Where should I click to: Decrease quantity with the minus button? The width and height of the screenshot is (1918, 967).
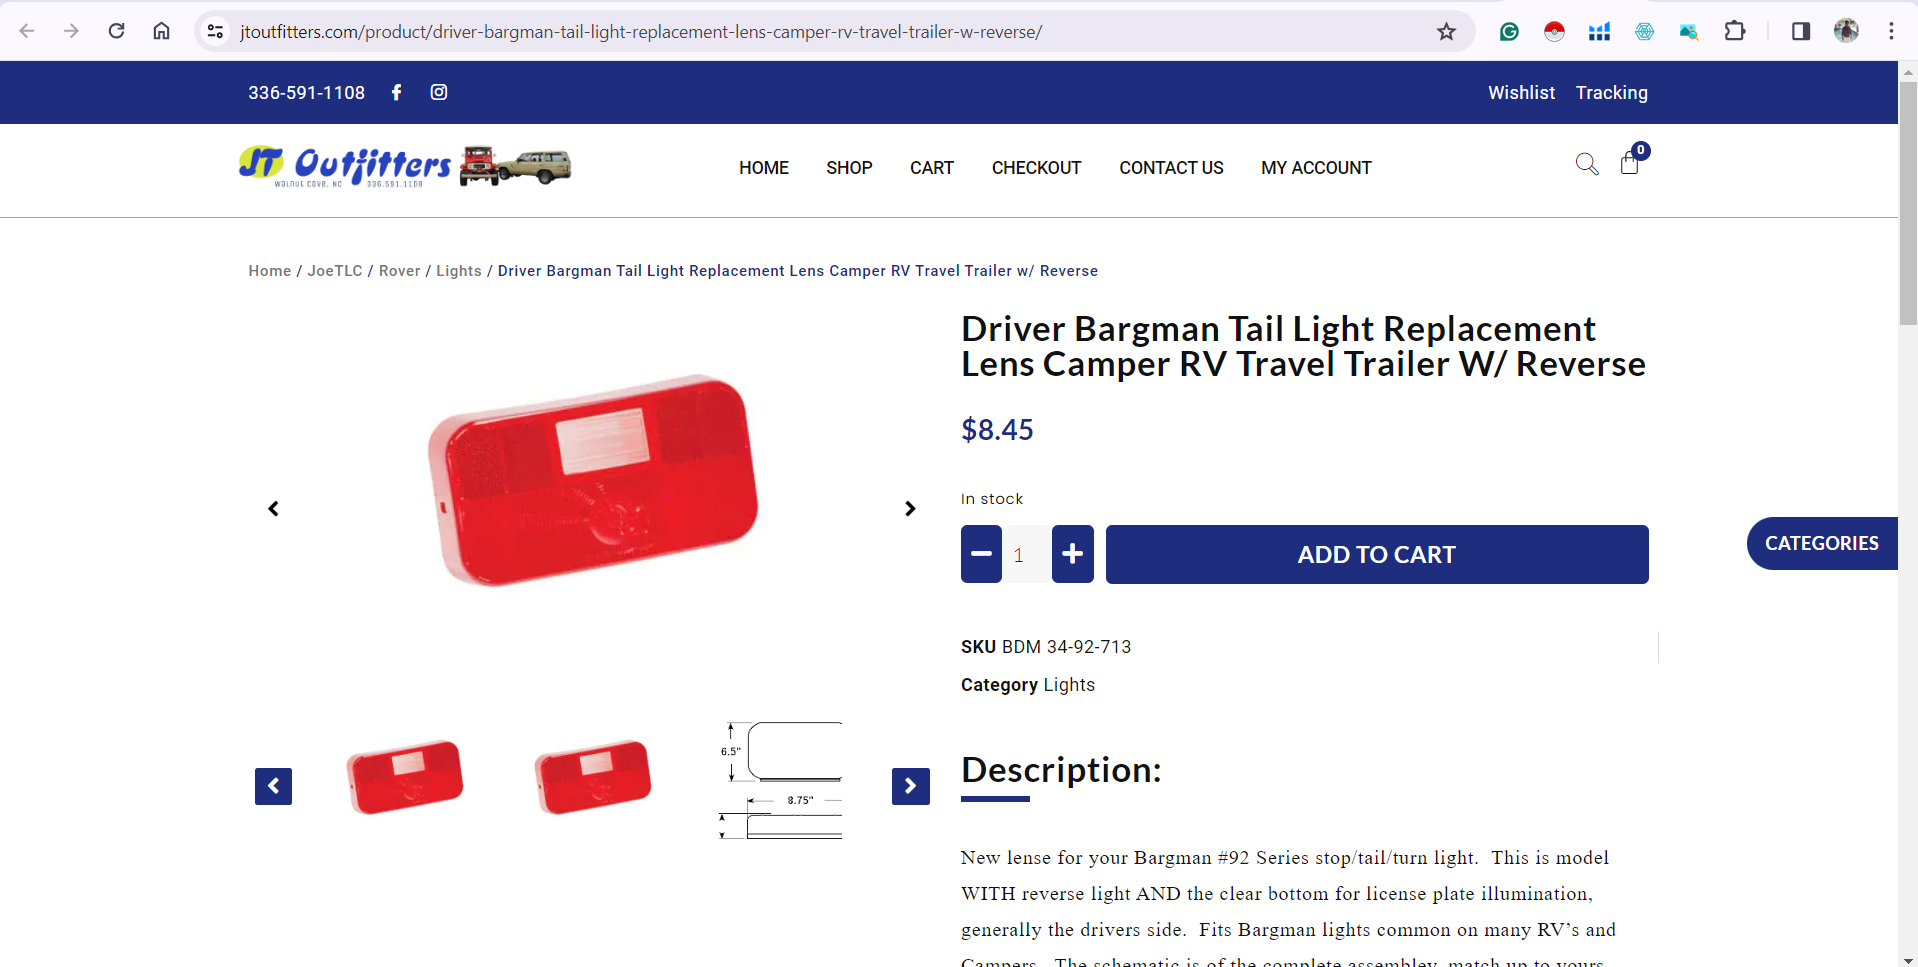[x=981, y=554]
